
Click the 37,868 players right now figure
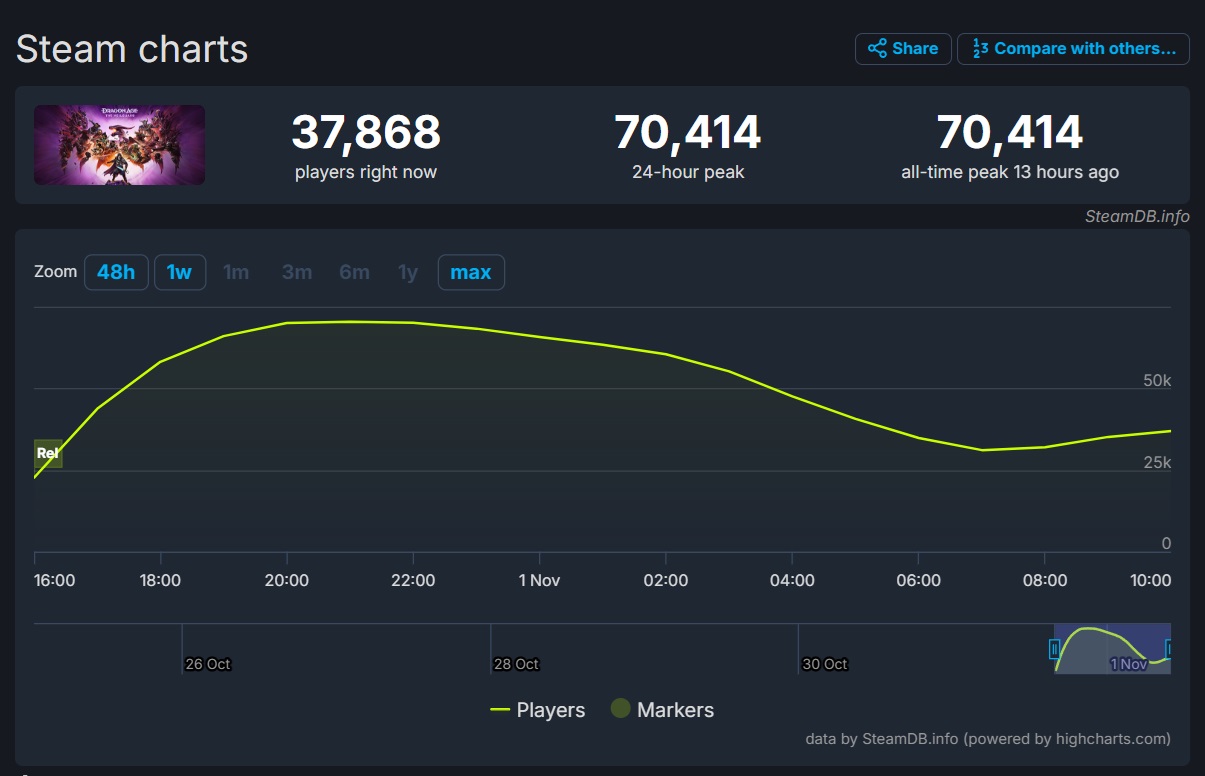click(366, 133)
